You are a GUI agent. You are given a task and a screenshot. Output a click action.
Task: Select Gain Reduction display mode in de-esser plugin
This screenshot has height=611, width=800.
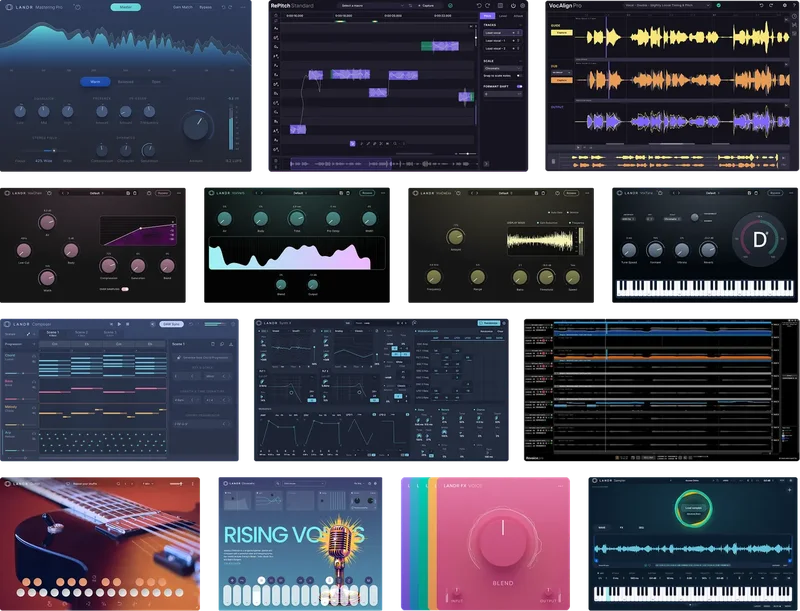click(548, 223)
